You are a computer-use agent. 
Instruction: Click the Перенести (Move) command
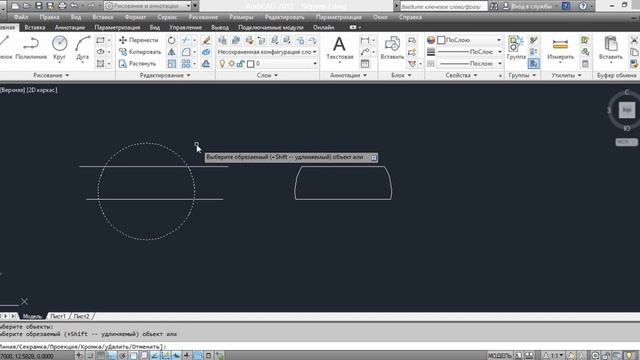pos(138,40)
